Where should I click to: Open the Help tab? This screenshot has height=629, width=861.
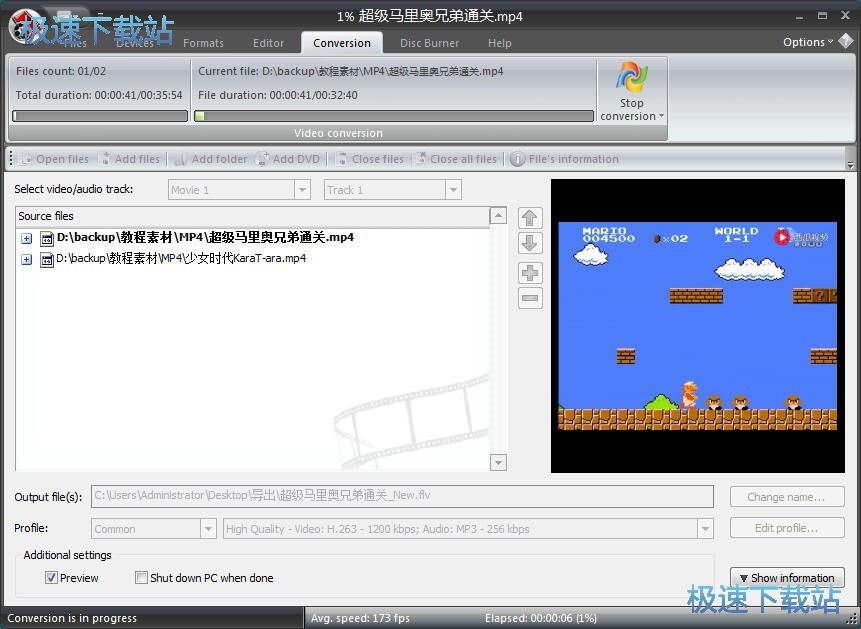tap(499, 43)
